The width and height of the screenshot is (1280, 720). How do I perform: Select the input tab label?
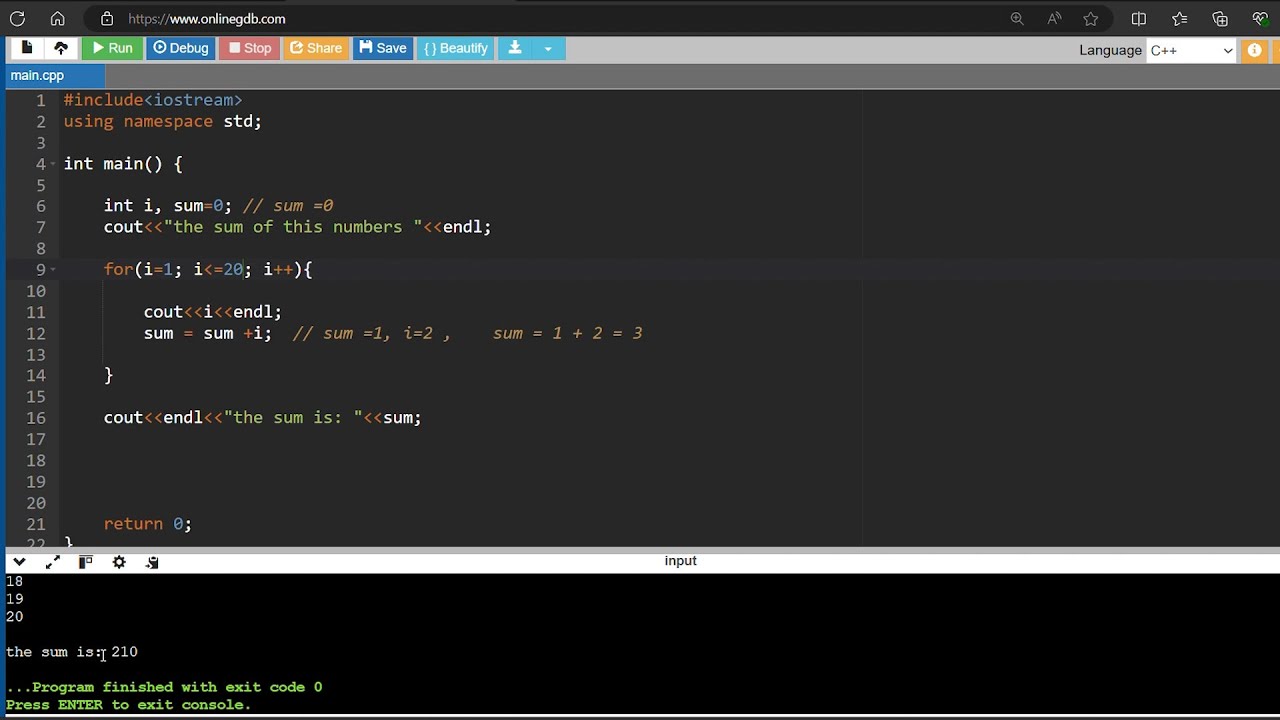(x=680, y=561)
